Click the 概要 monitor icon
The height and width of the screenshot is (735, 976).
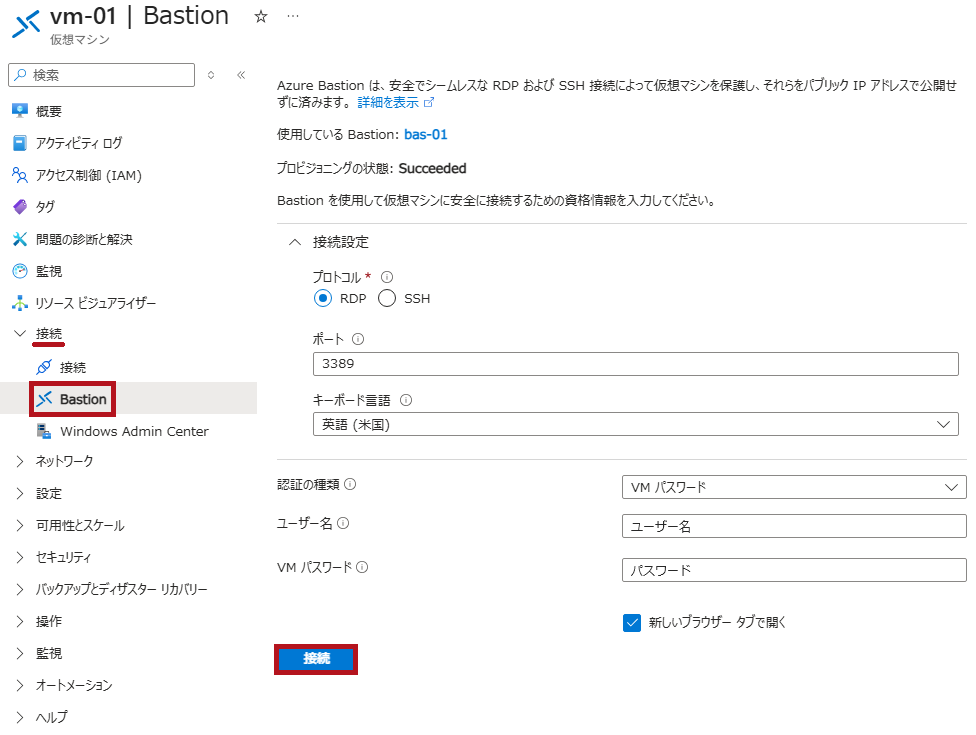[x=20, y=111]
